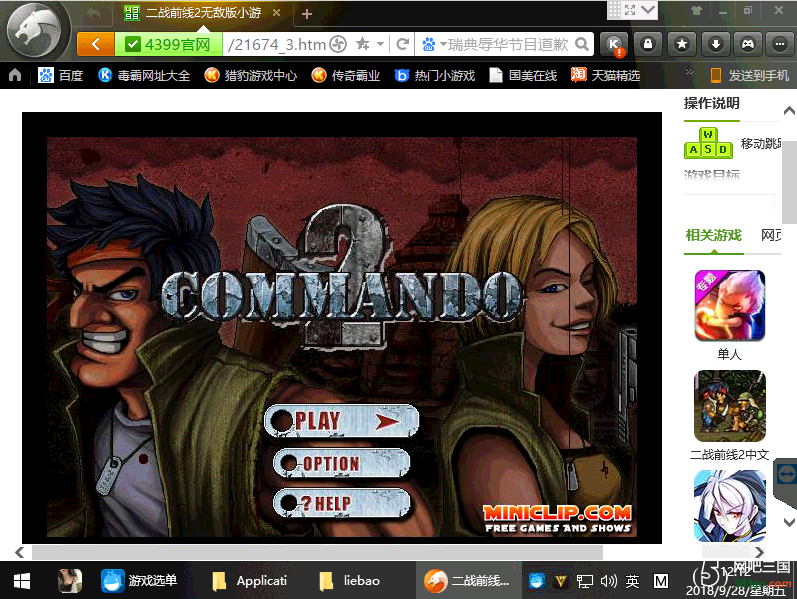
Task: Open the 毒霸网址大全 bookmark
Action: point(144,75)
